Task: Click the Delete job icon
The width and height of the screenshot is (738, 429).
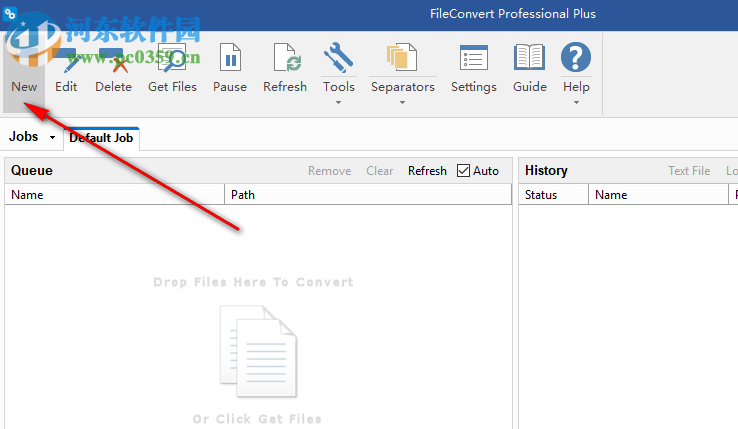Action: click(113, 59)
